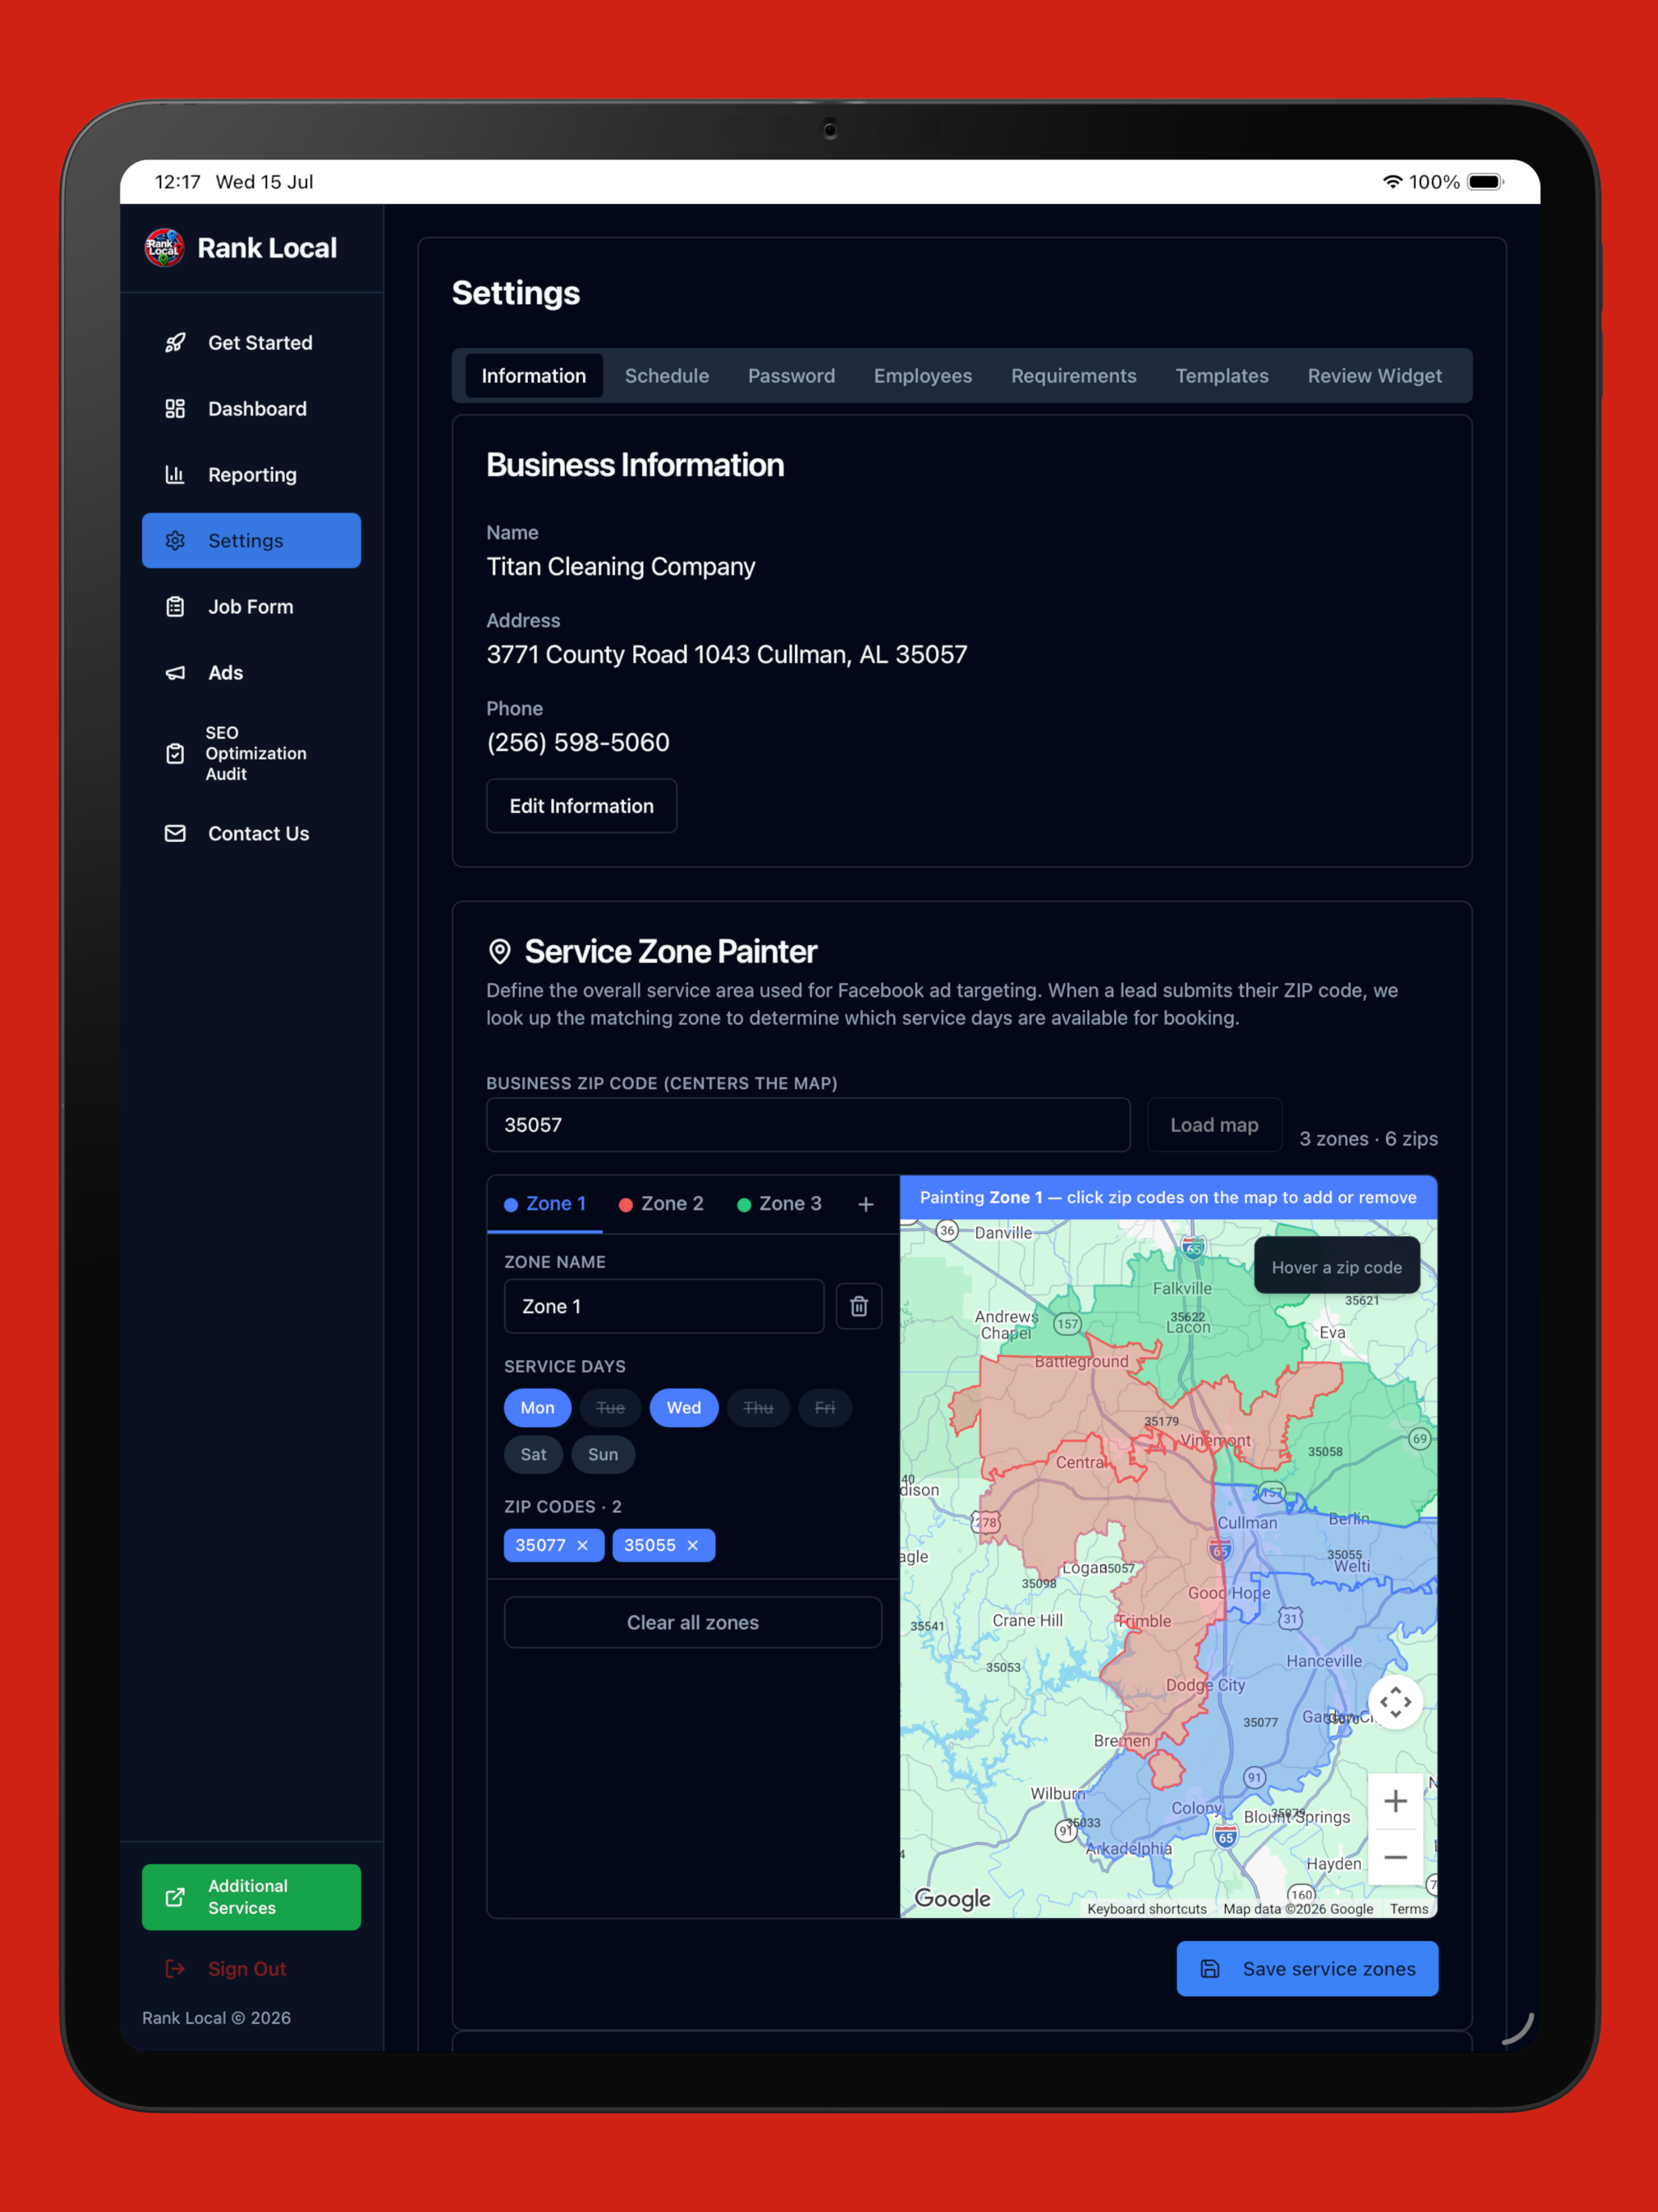Focus the business zip code field
The height and width of the screenshot is (2212, 1658).
808,1125
